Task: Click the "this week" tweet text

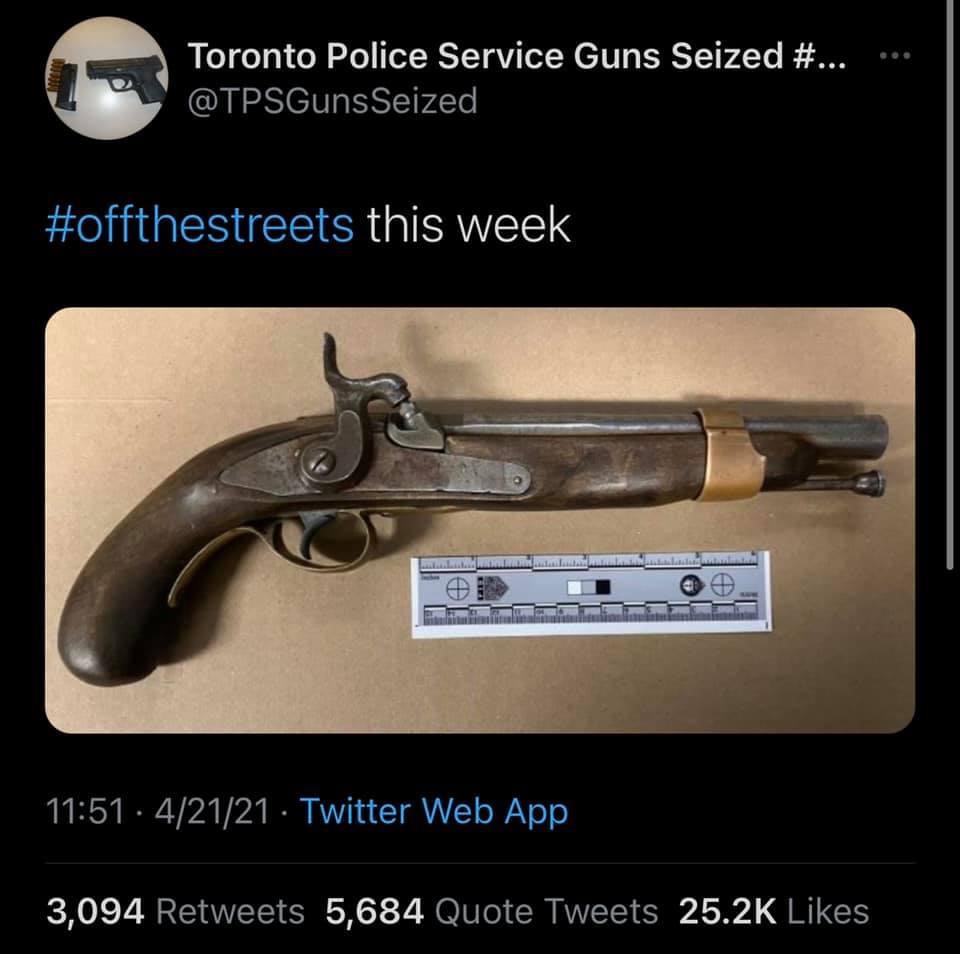Action: click(469, 225)
